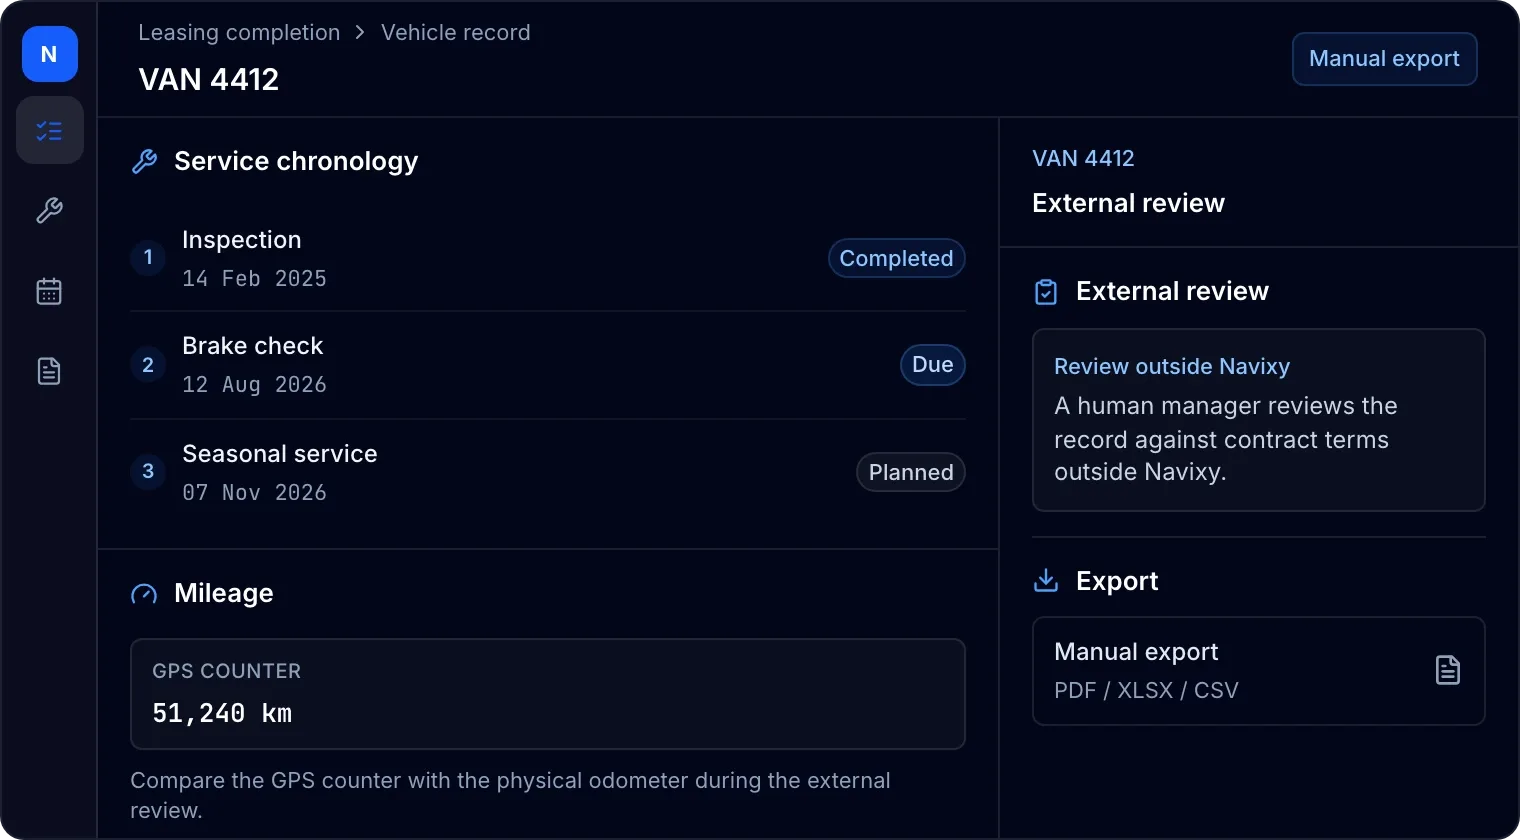Open the calendar icon in the sidebar
Image resolution: width=1520 pixels, height=840 pixels.
tap(49, 291)
